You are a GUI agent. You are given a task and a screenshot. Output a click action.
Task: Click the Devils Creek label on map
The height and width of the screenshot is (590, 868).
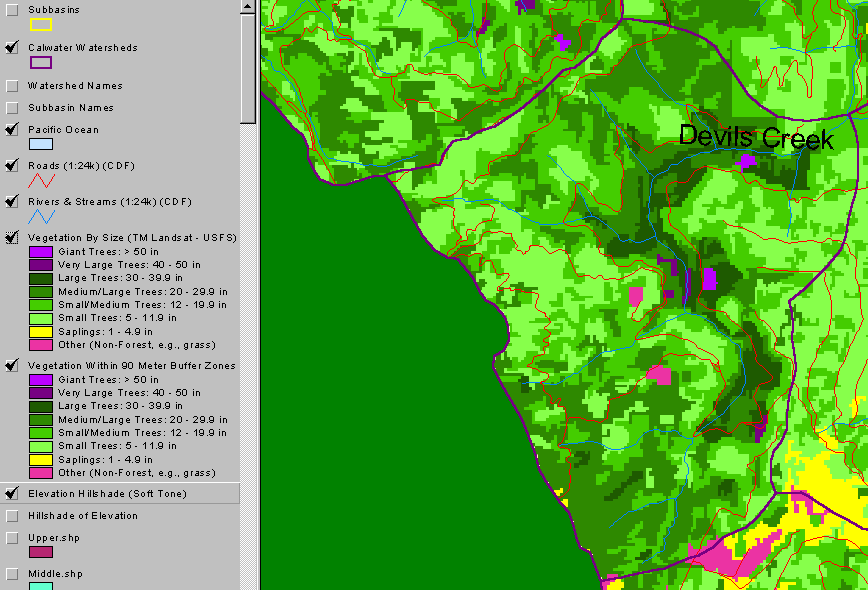point(756,137)
